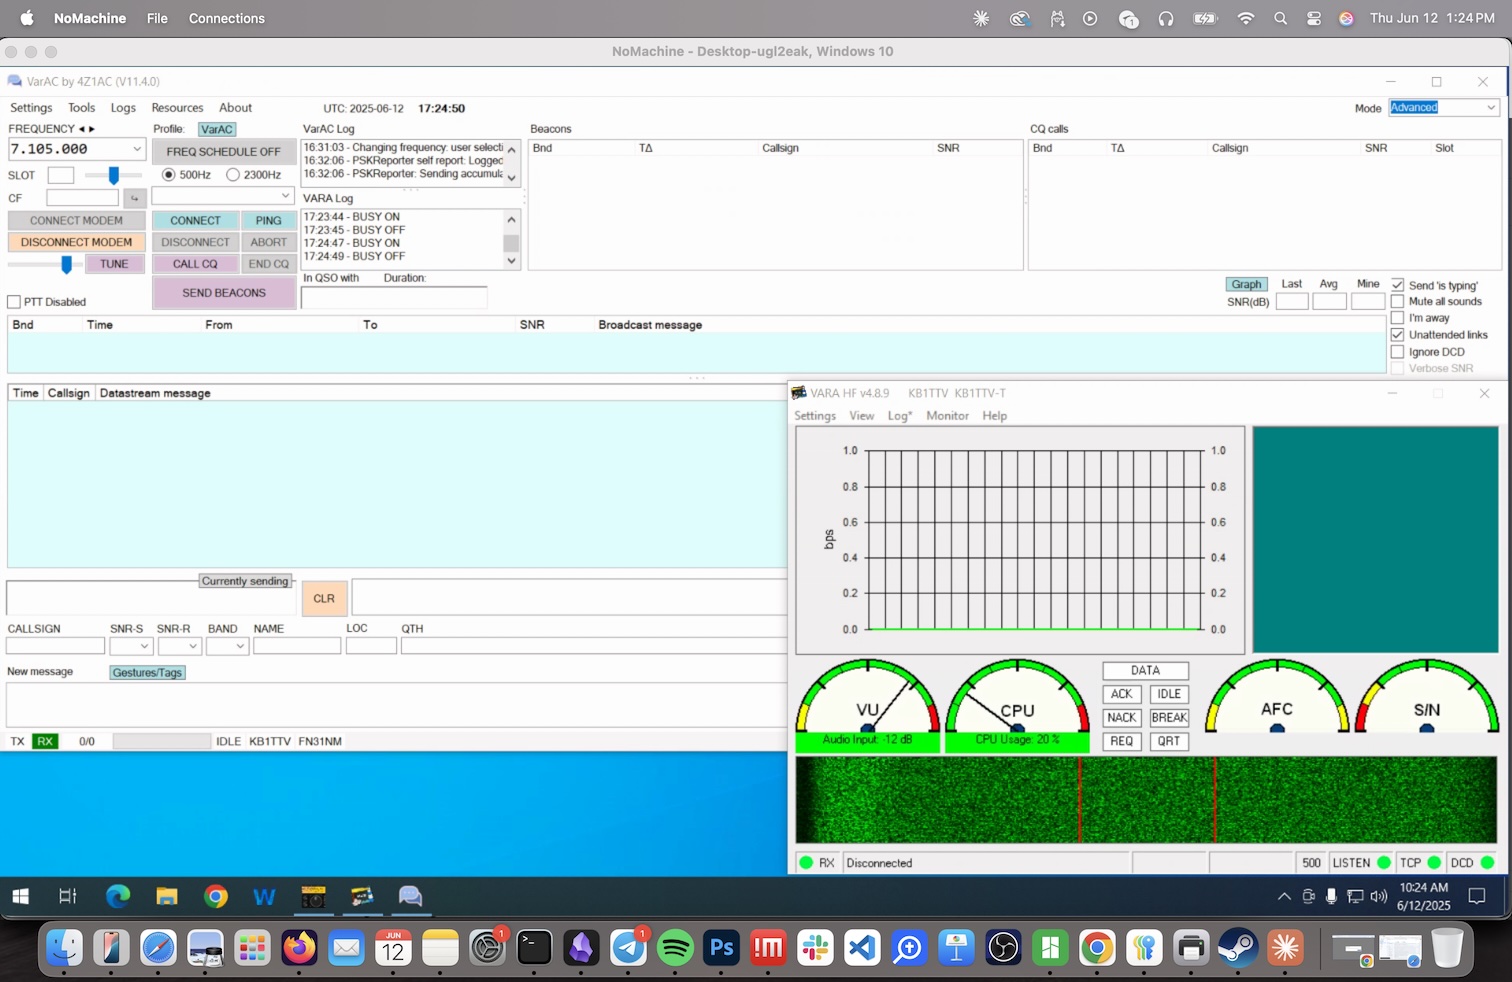Open Slack from the macOS Dock
1512x982 pixels.
coord(816,947)
